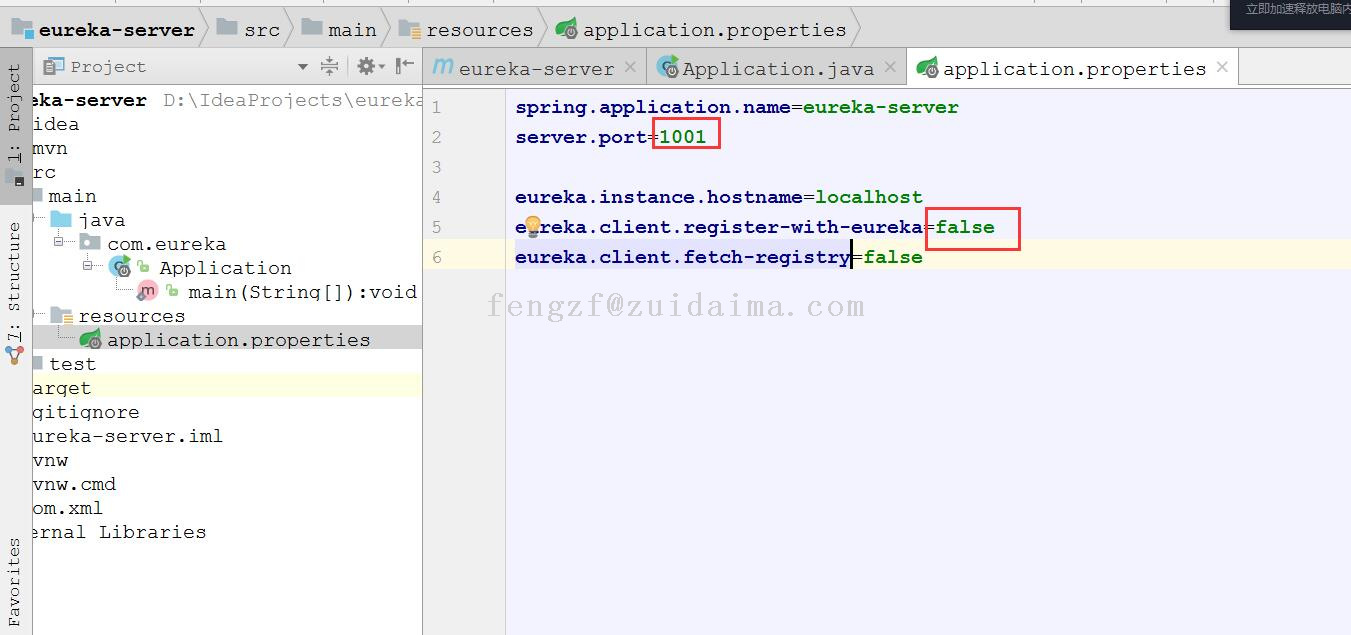Click the Application class icon in tree
Screen dimensions: 1351x635
[120, 268]
